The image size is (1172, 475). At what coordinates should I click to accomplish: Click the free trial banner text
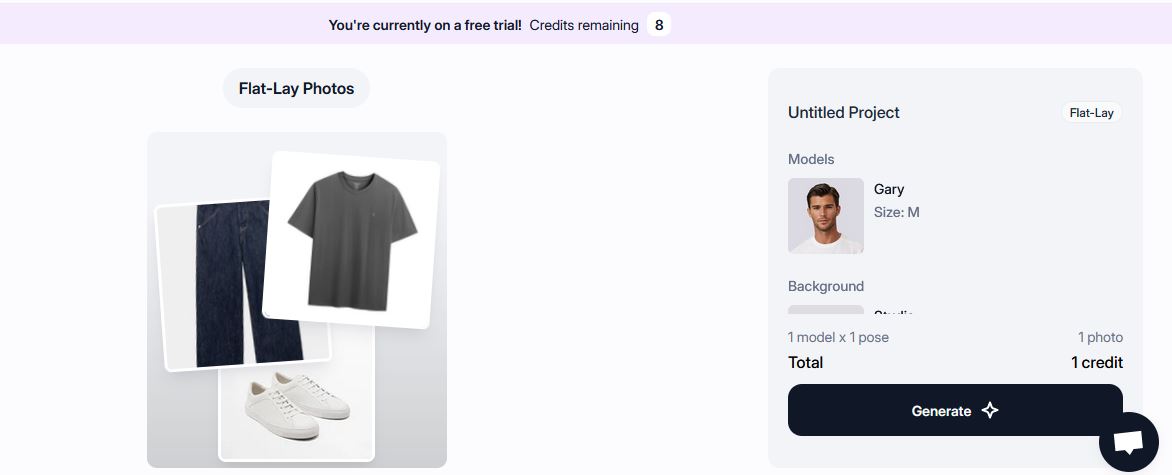click(425, 25)
